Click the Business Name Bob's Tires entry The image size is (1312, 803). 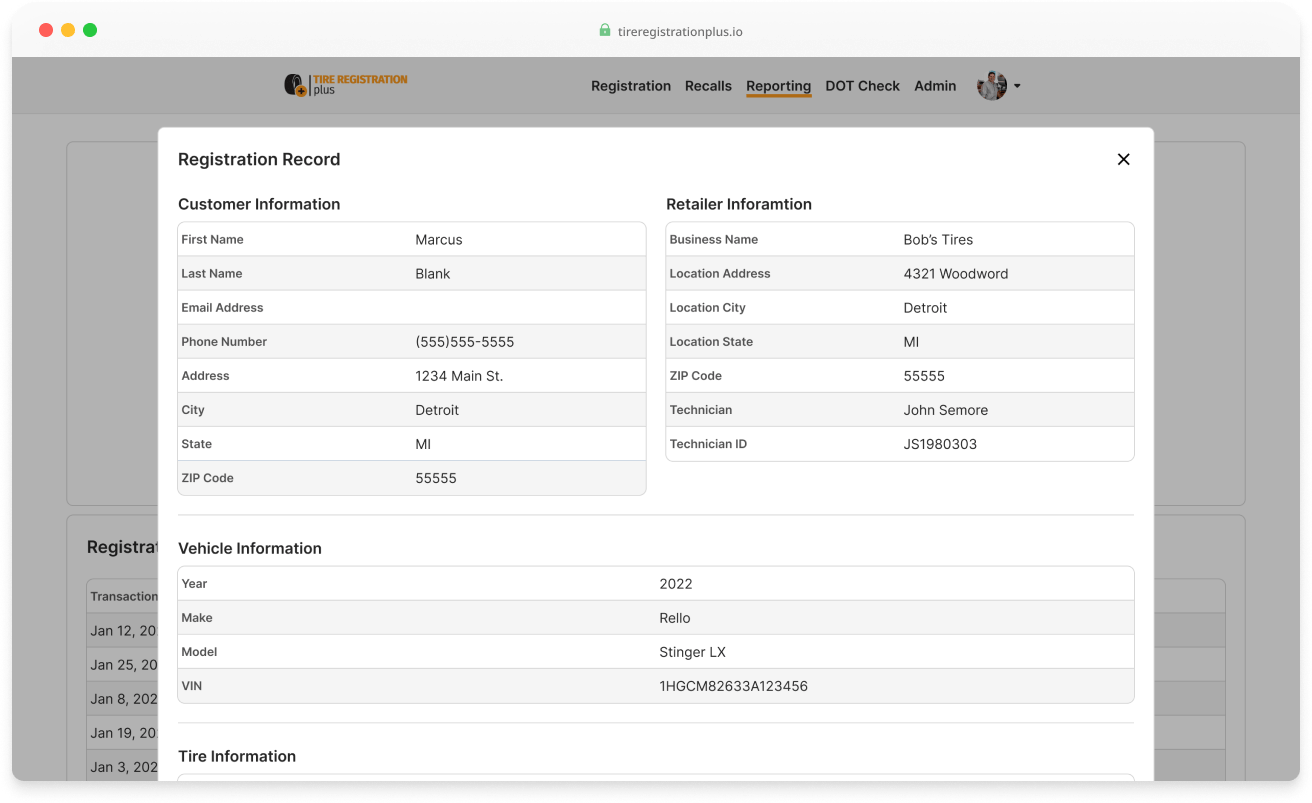[x=937, y=239]
